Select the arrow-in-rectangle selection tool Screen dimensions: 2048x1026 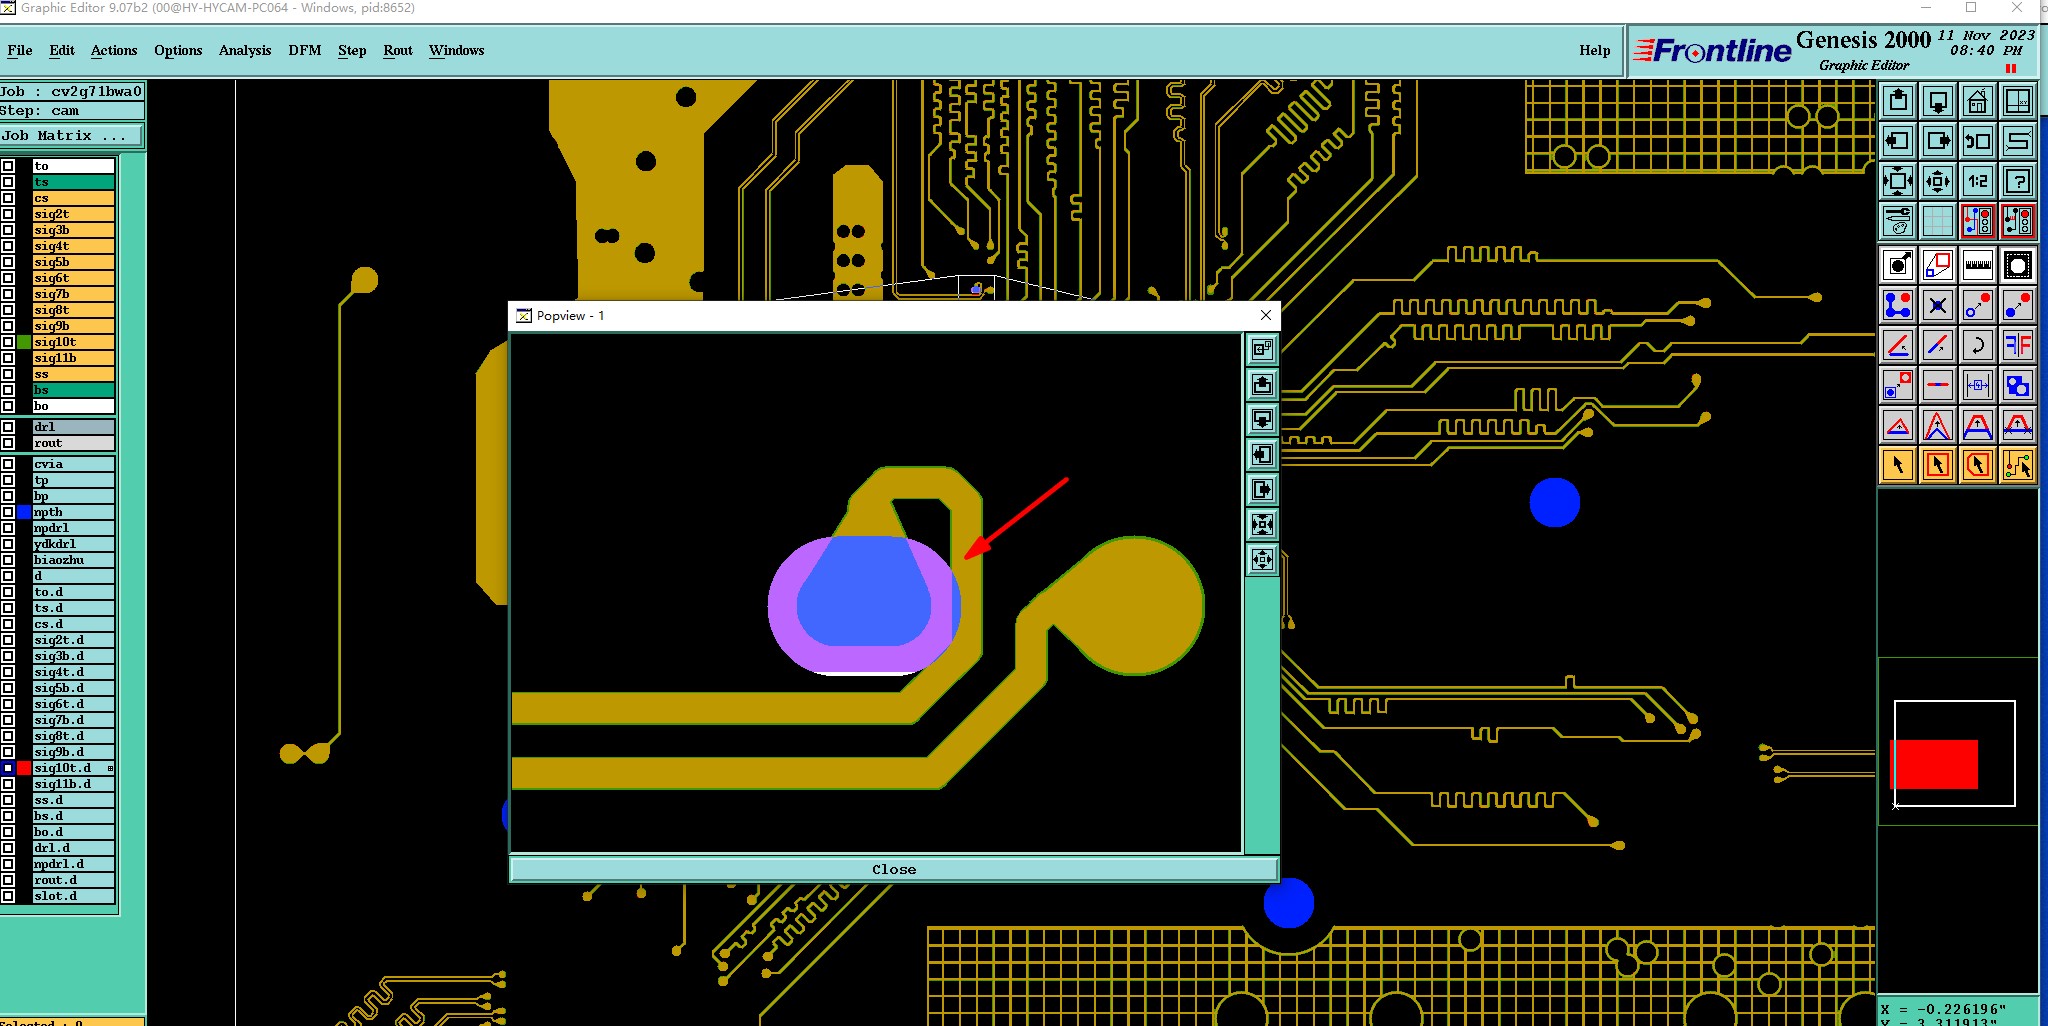point(1938,465)
